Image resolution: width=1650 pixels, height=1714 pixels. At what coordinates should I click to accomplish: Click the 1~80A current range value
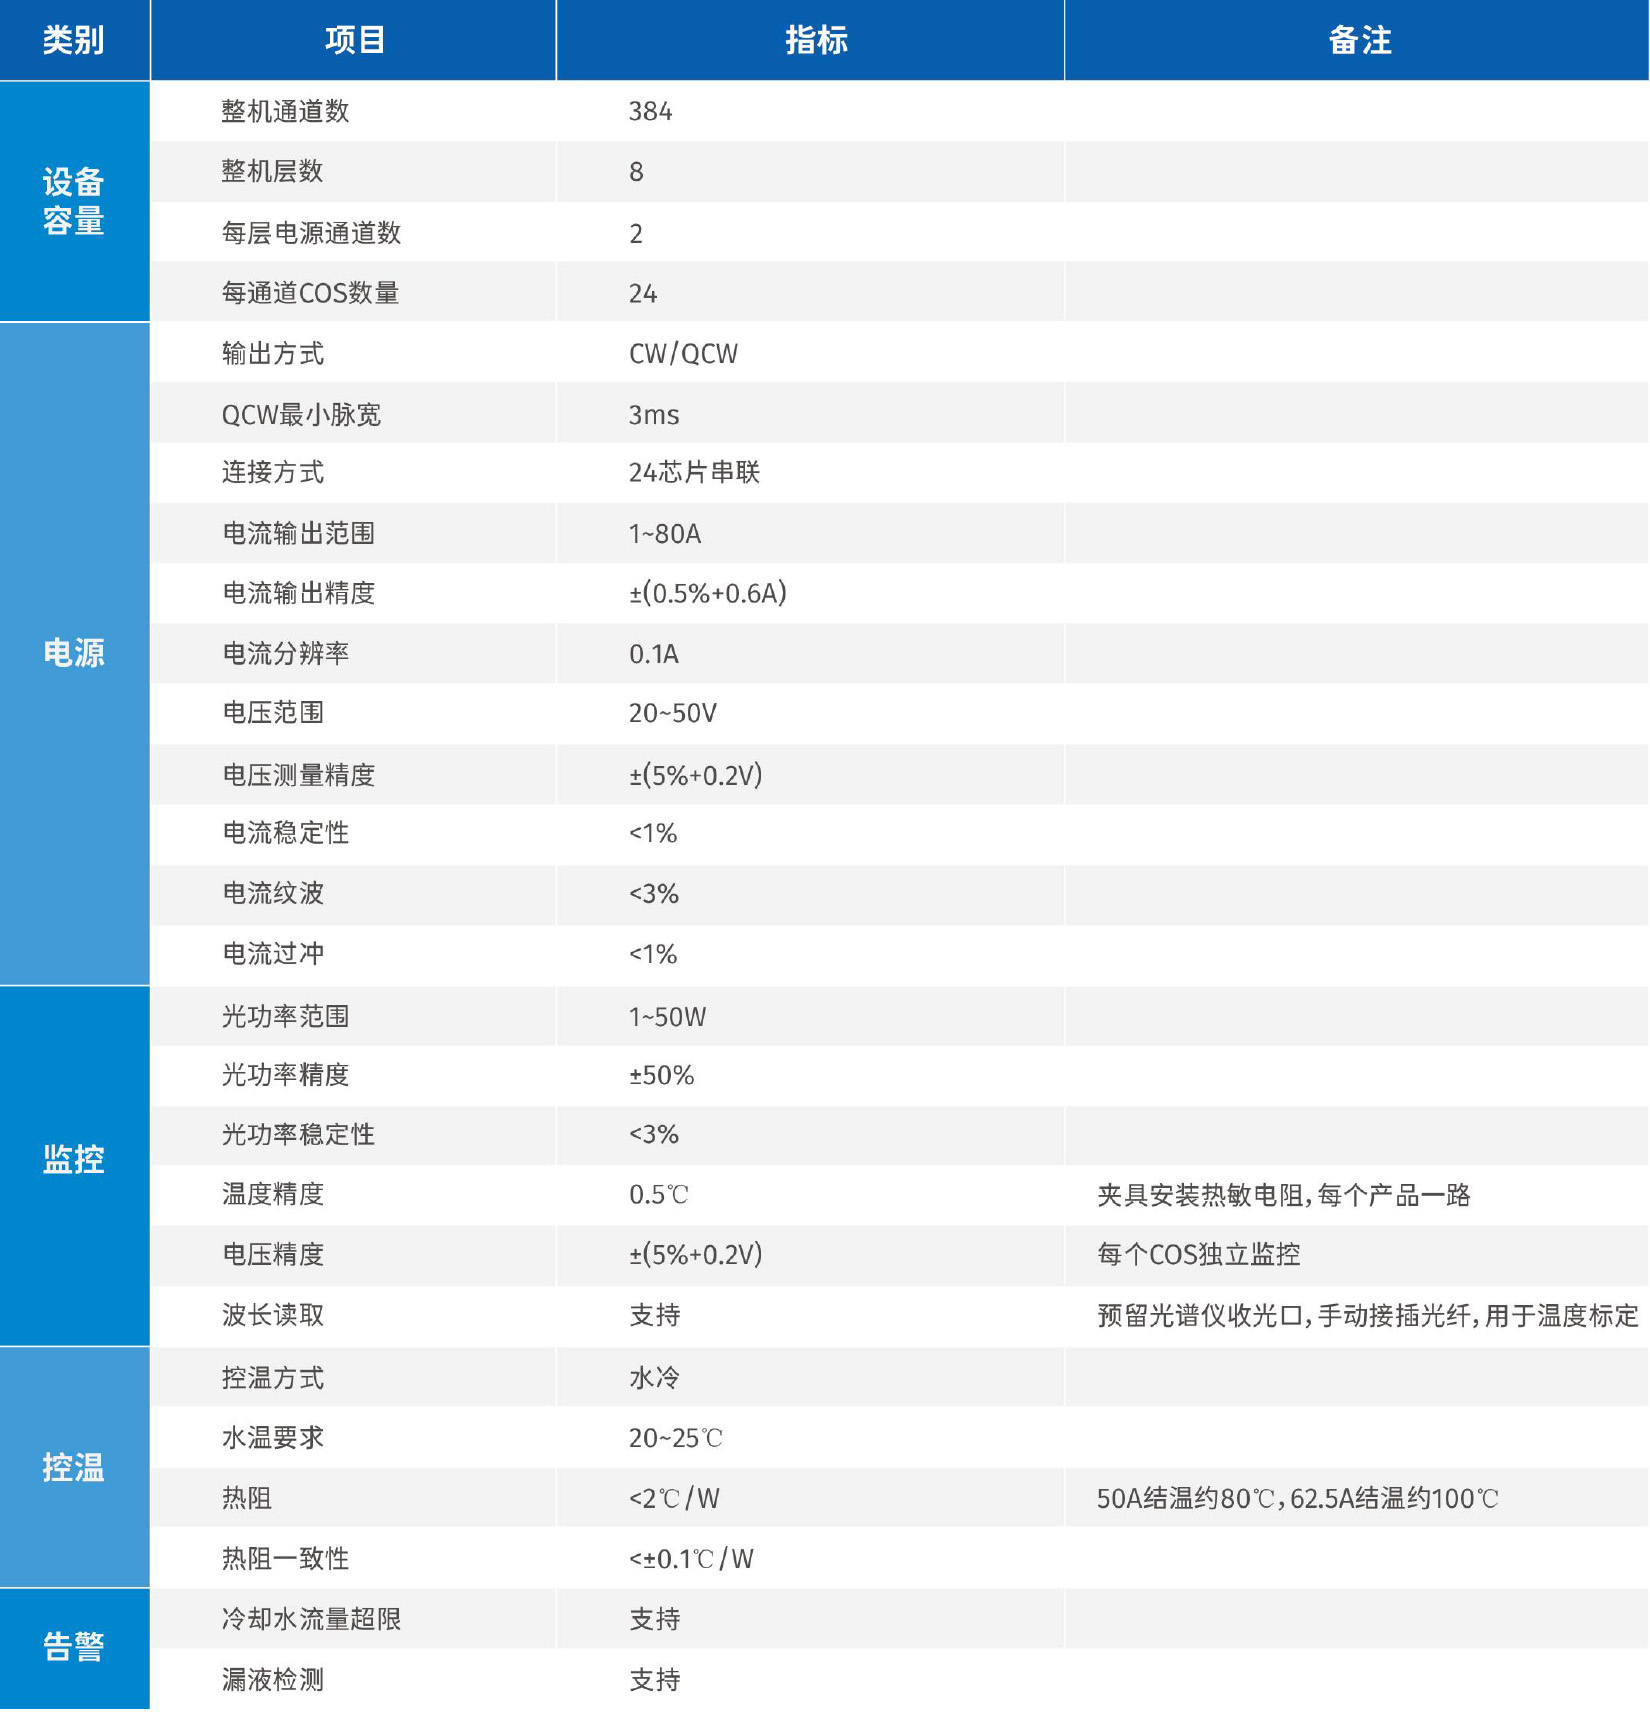(x=665, y=534)
